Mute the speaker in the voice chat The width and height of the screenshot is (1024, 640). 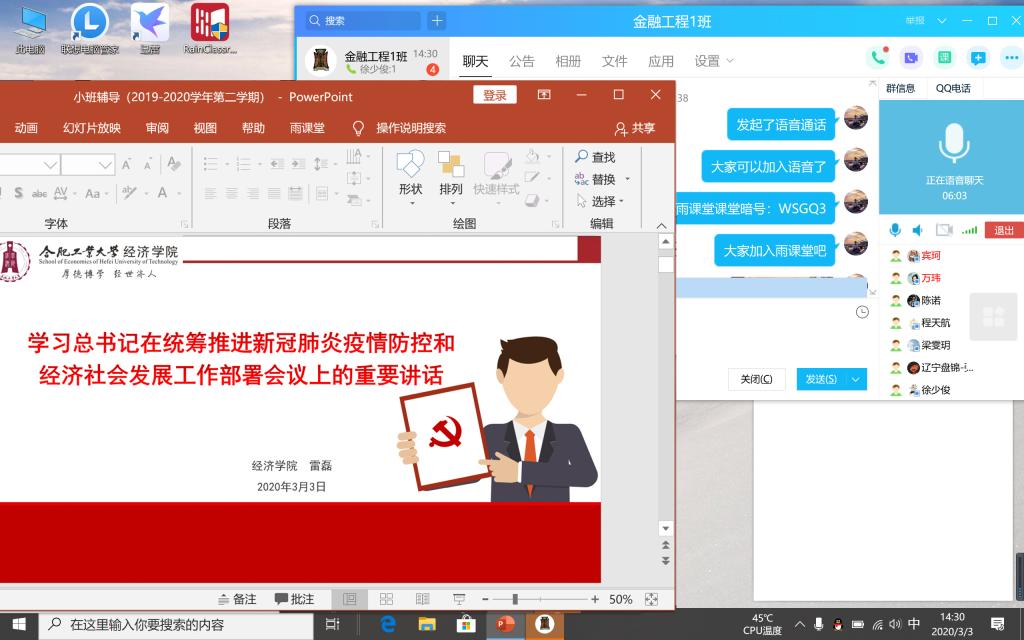pos(918,230)
